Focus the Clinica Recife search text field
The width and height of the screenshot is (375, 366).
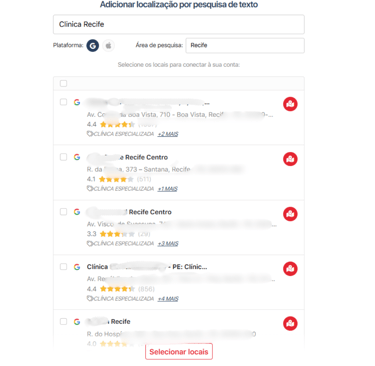coord(179,24)
